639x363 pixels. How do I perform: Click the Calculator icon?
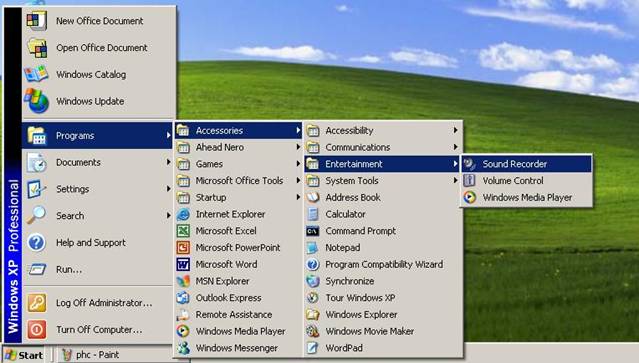point(313,214)
